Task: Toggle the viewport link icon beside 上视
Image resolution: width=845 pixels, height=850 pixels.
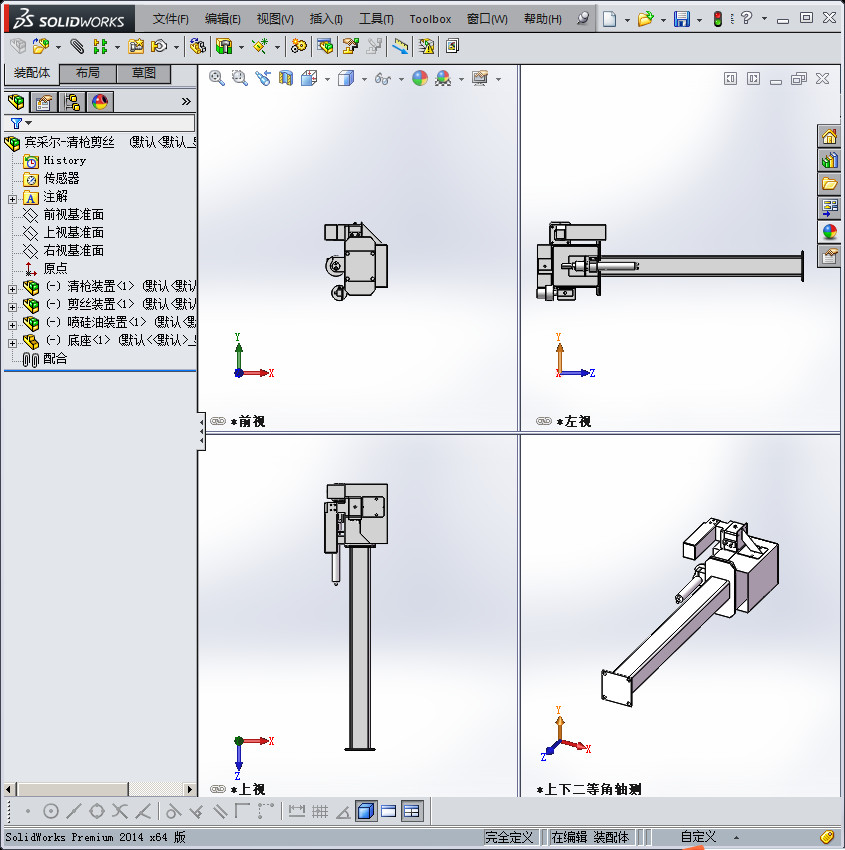Action: tap(218, 789)
